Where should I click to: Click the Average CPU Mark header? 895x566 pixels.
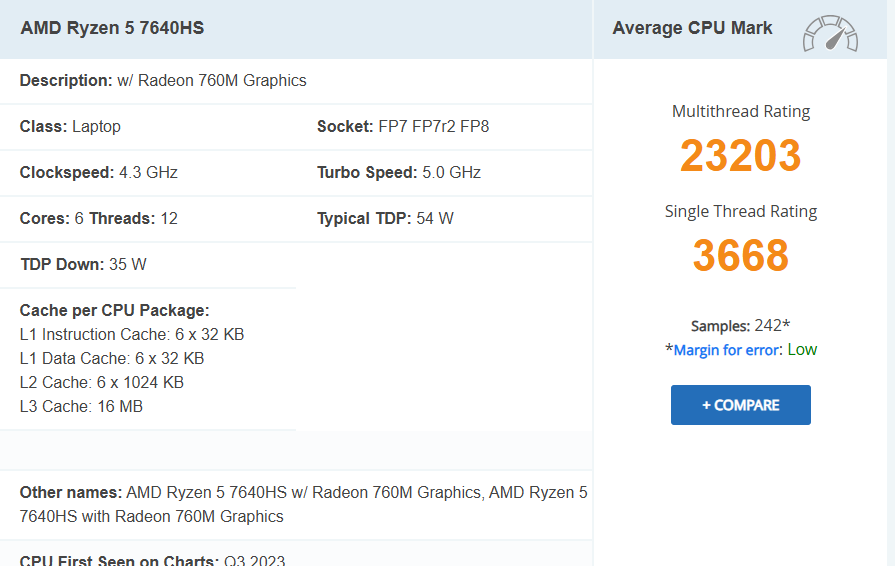pos(692,28)
